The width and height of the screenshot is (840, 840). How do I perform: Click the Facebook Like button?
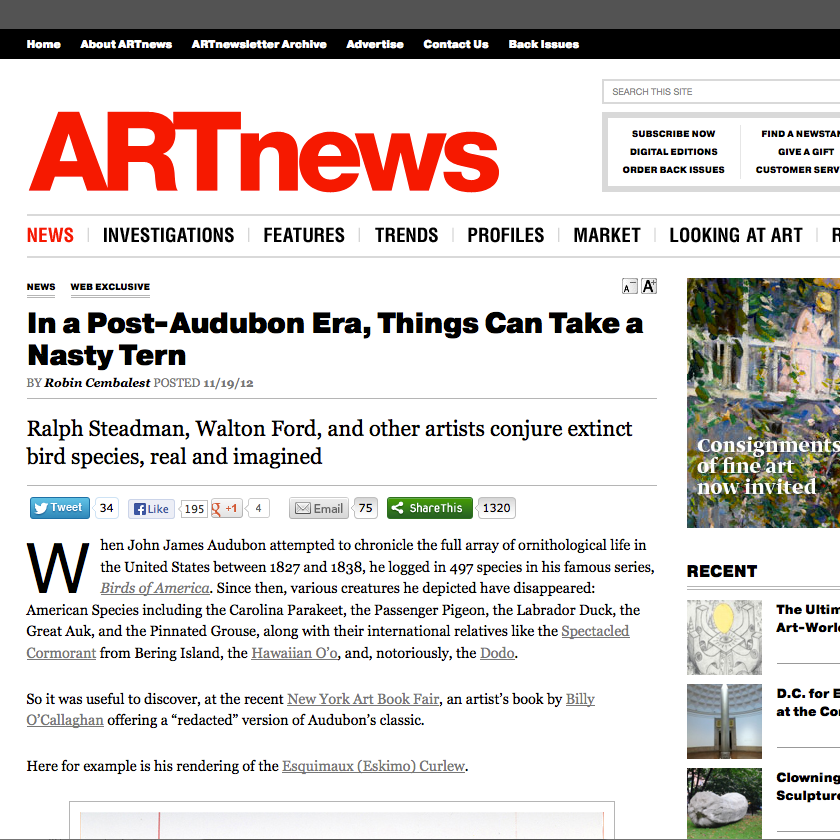point(151,508)
